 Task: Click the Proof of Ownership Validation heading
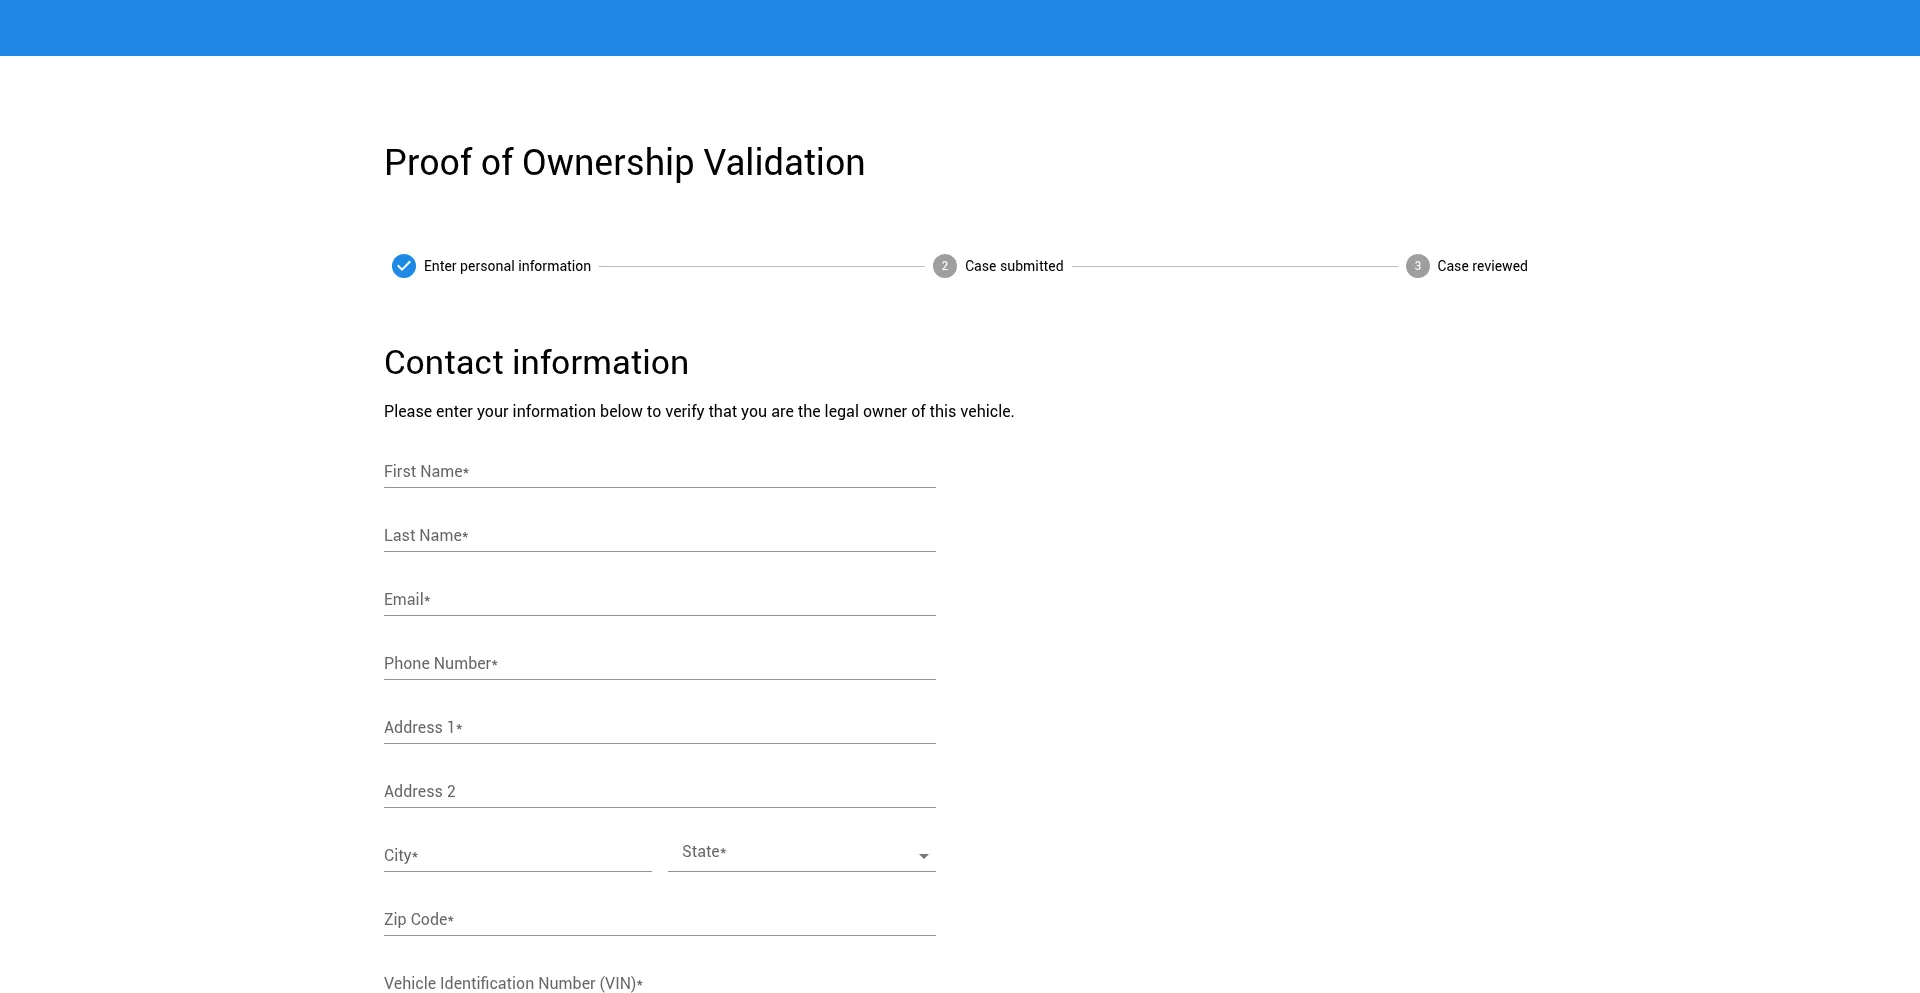tap(624, 163)
